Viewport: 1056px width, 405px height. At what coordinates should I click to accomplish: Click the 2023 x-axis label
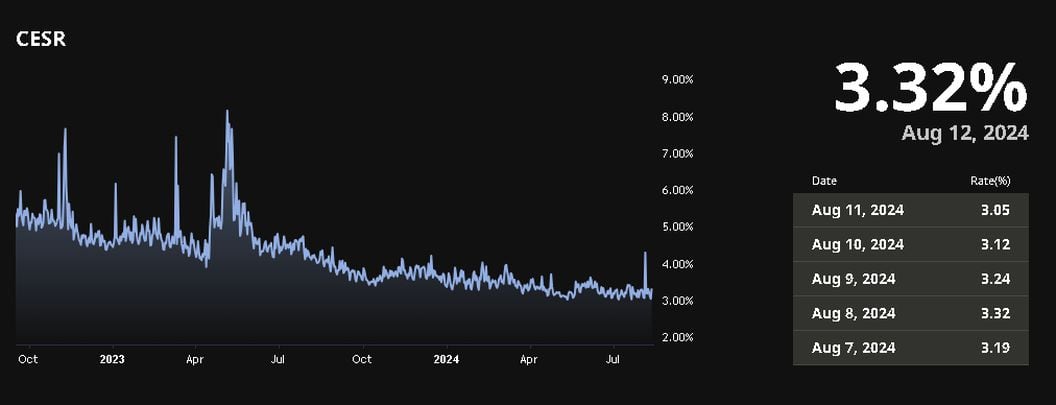point(112,359)
